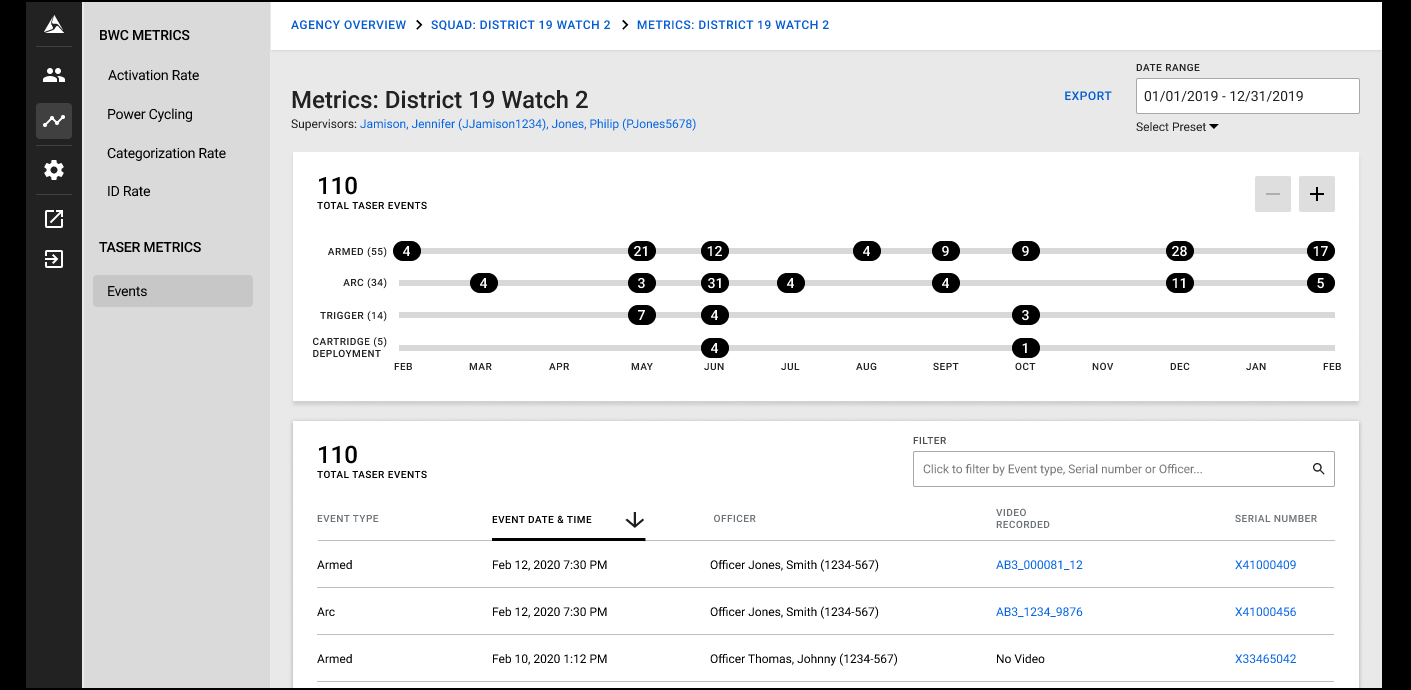The image size is (1411, 690).
Task: Select the Users panel icon in sidebar
Action: click(x=53, y=73)
